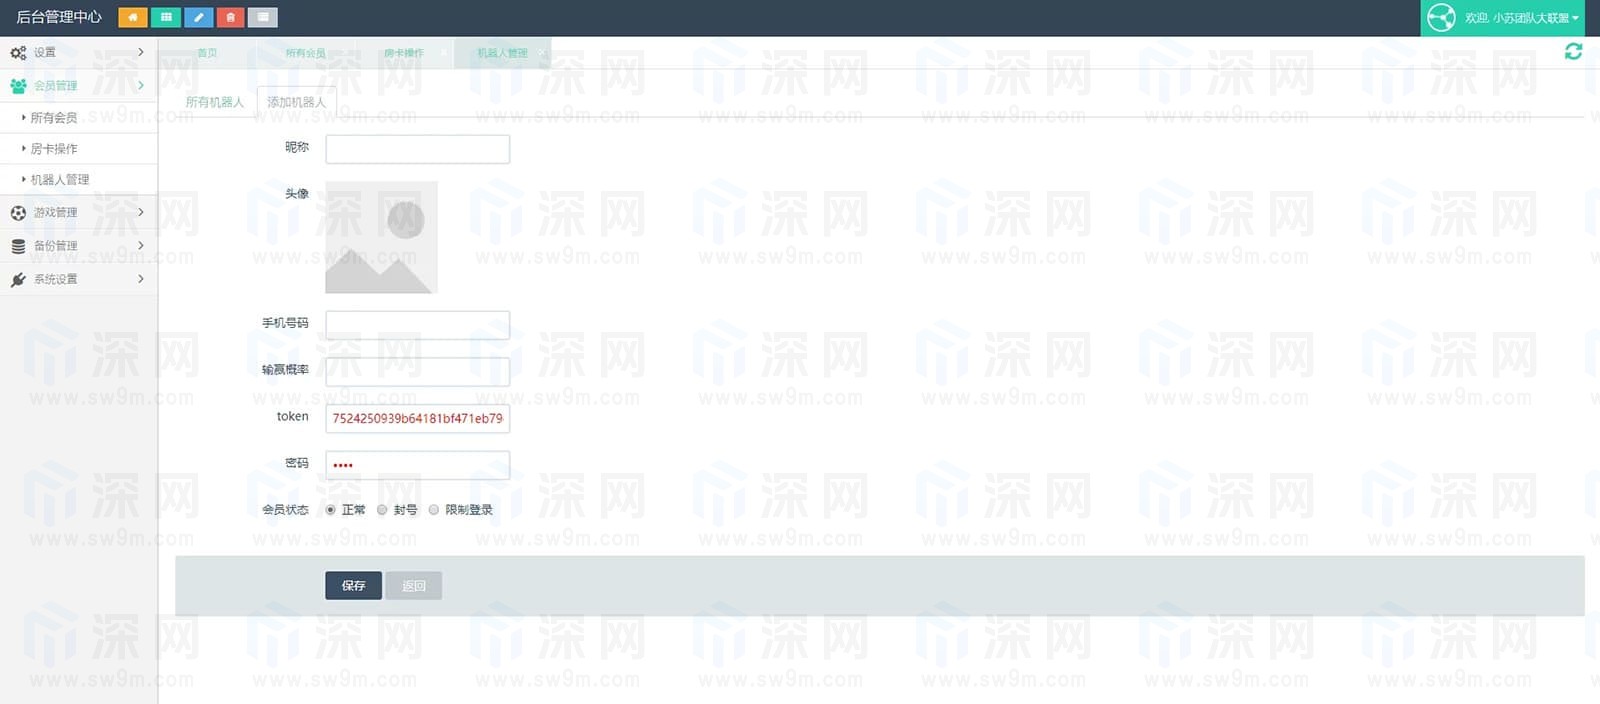Expand the 备份管理 sidebar section

(x=78, y=245)
